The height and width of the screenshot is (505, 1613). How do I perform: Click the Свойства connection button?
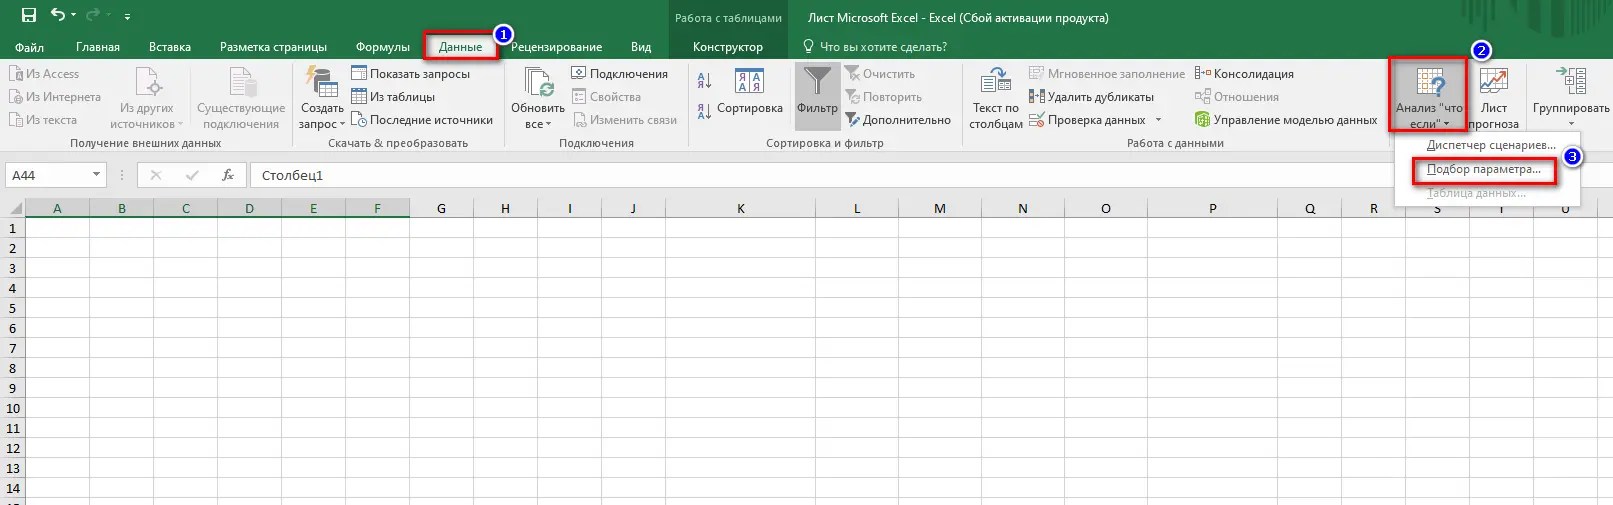point(606,97)
